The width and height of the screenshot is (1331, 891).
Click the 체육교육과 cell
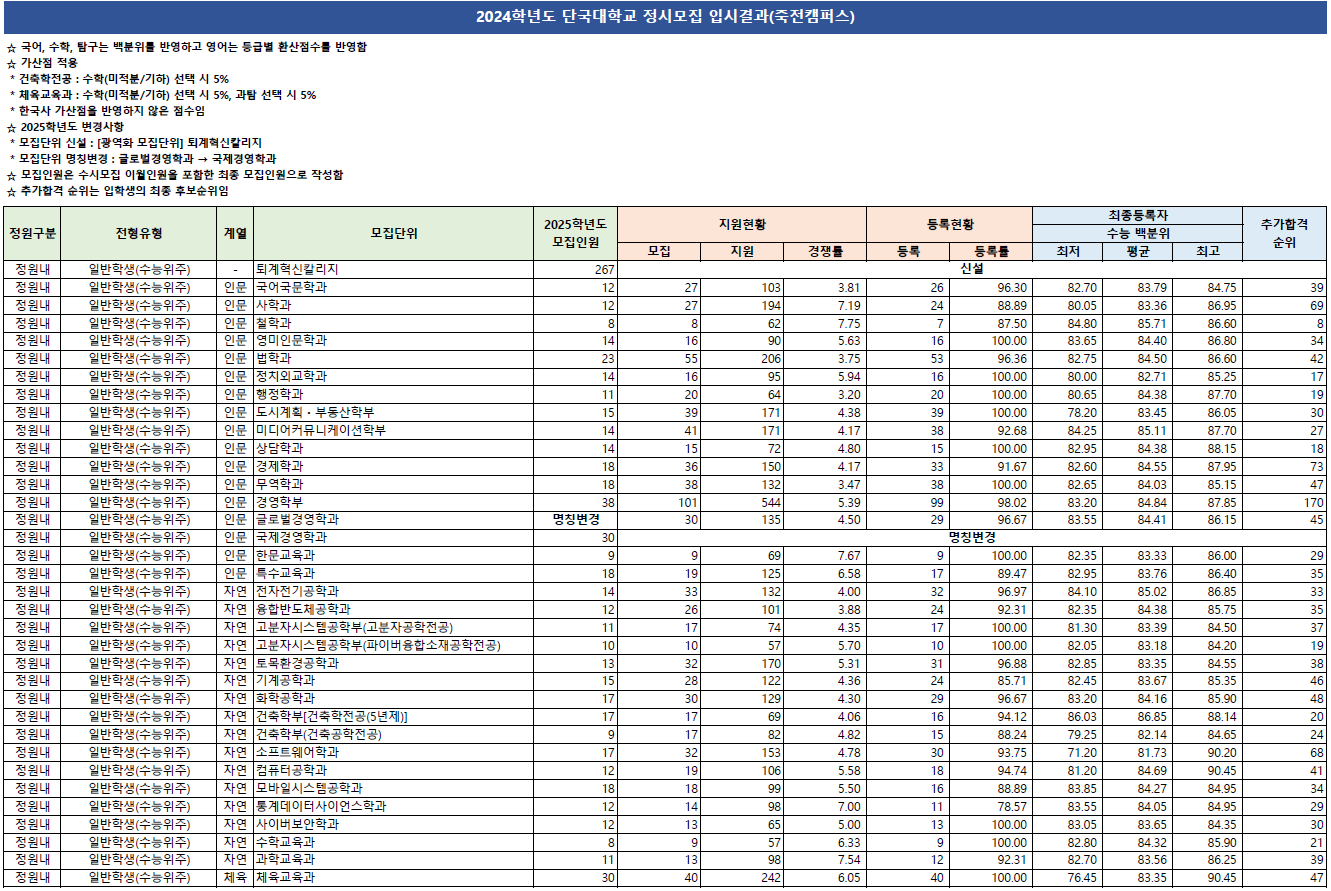(394, 878)
